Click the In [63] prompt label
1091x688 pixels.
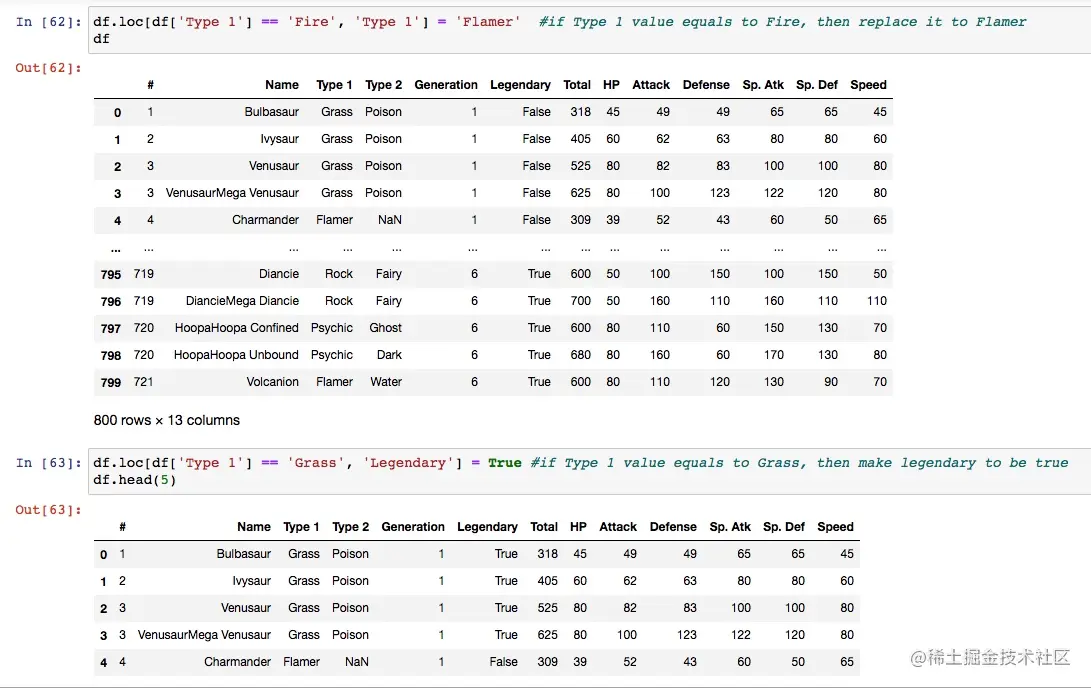(x=49, y=463)
